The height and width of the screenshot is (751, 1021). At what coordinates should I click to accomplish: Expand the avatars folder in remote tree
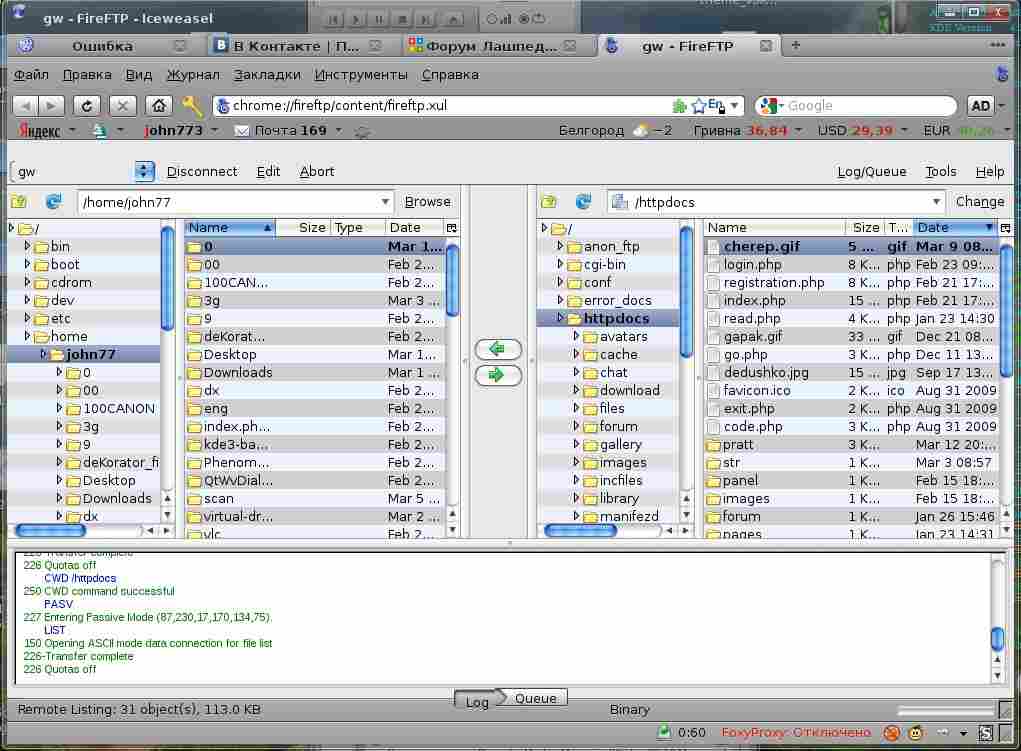[x=576, y=336]
